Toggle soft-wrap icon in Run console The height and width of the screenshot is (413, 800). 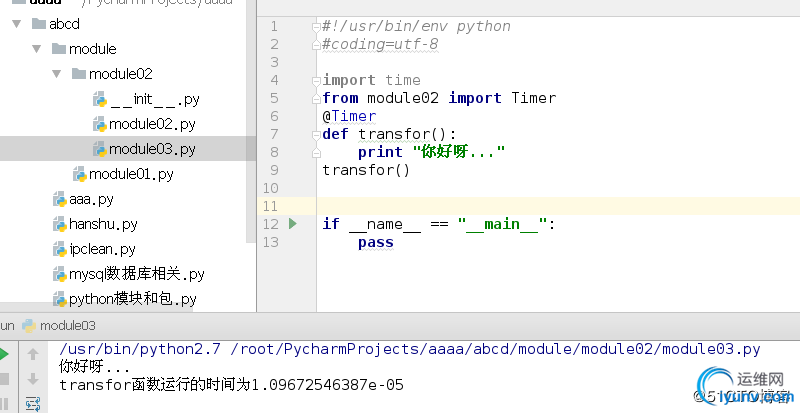(x=33, y=403)
